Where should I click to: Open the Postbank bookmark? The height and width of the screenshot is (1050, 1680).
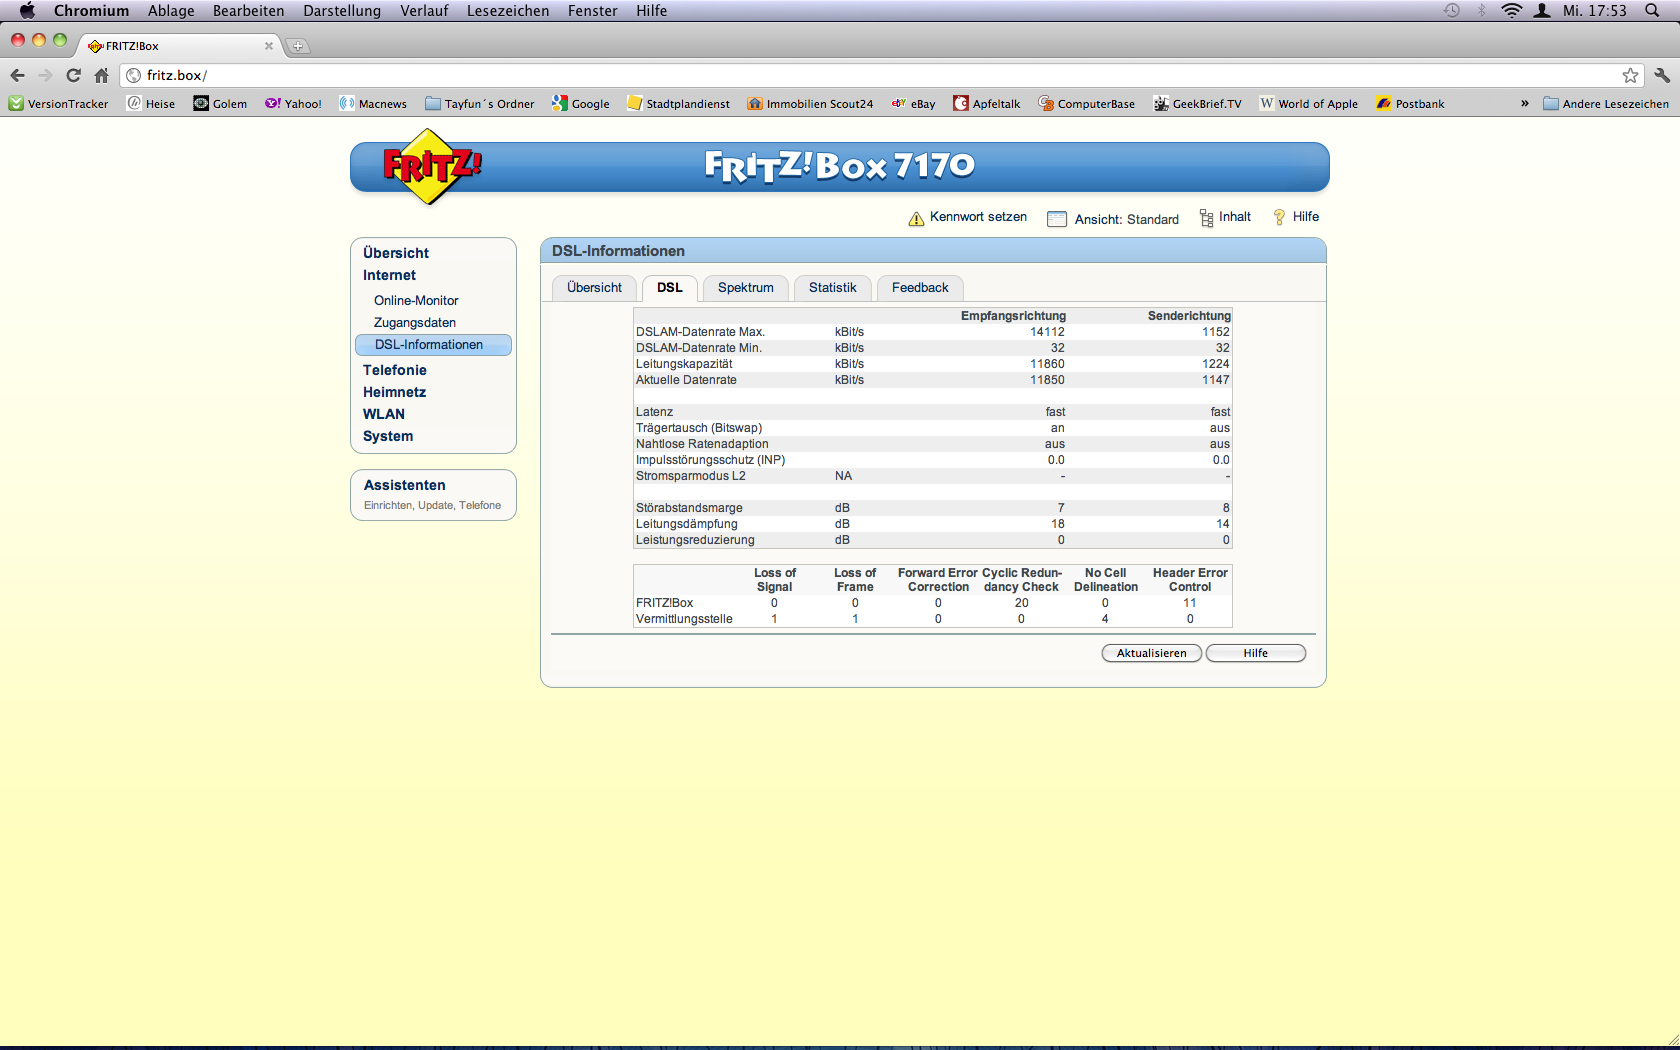1411,104
